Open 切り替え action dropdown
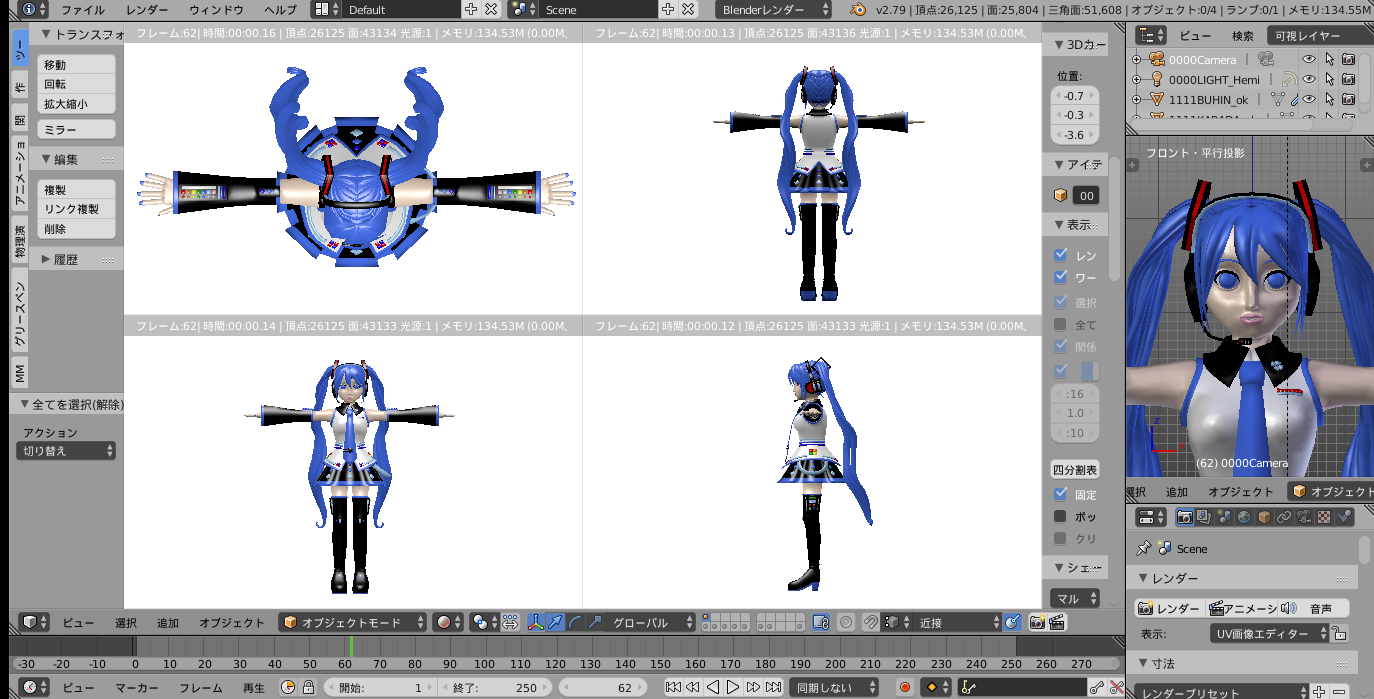Viewport: 1374px width, 699px height. click(67, 451)
